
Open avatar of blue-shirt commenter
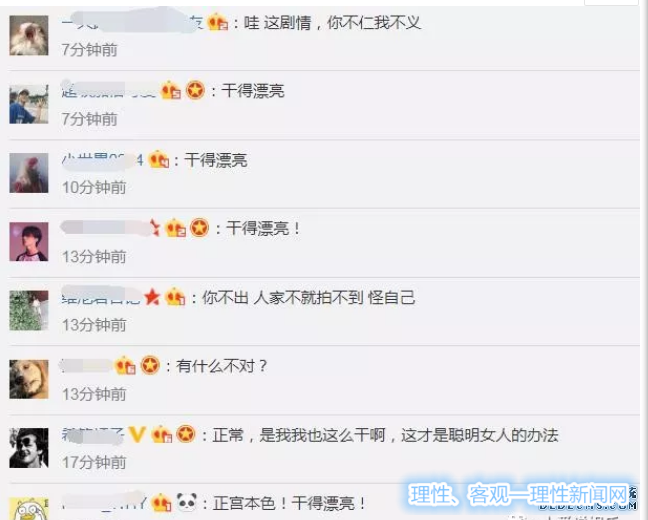coord(29,104)
